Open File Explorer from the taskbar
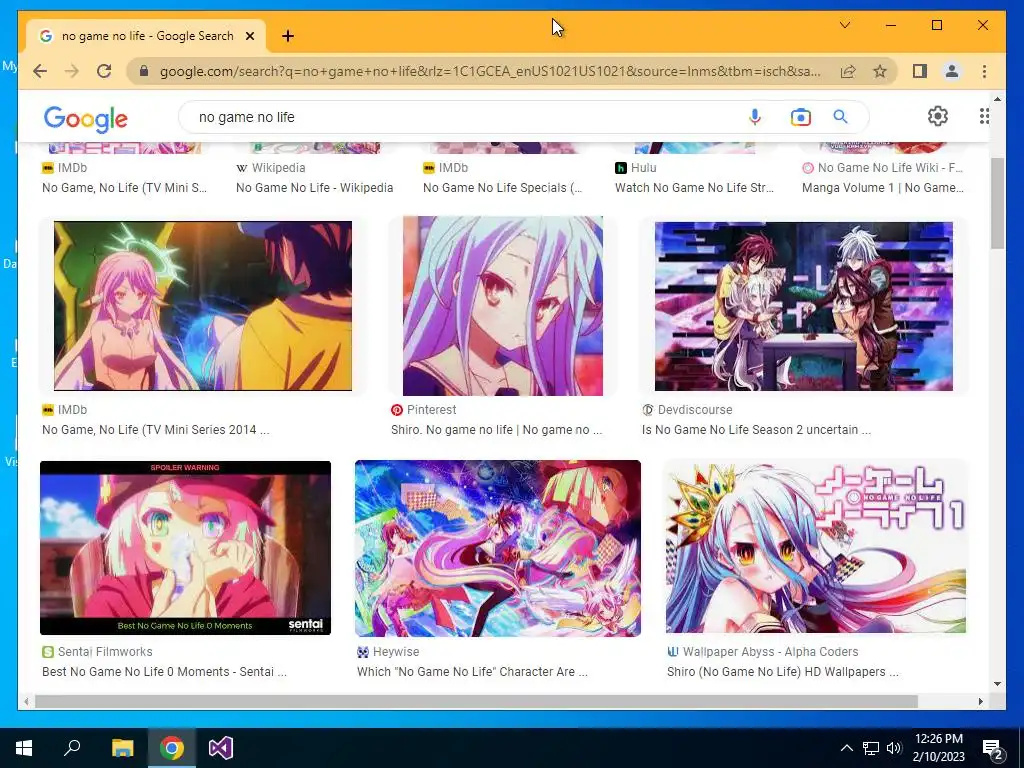The width and height of the screenshot is (1024, 768). pyautogui.click(x=122, y=748)
